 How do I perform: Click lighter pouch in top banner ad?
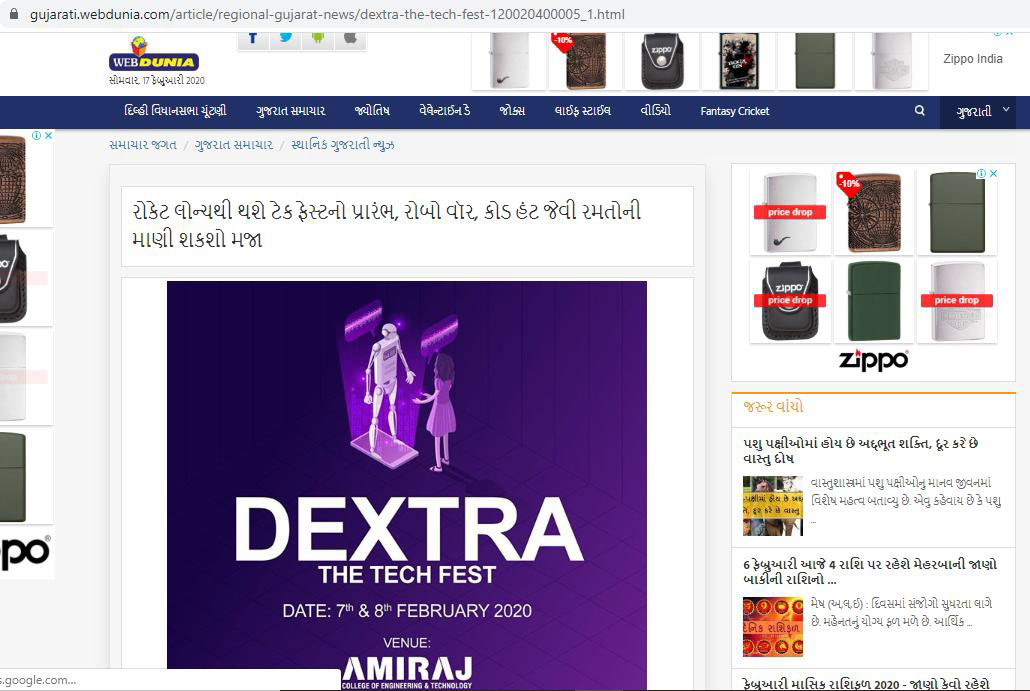coord(661,61)
